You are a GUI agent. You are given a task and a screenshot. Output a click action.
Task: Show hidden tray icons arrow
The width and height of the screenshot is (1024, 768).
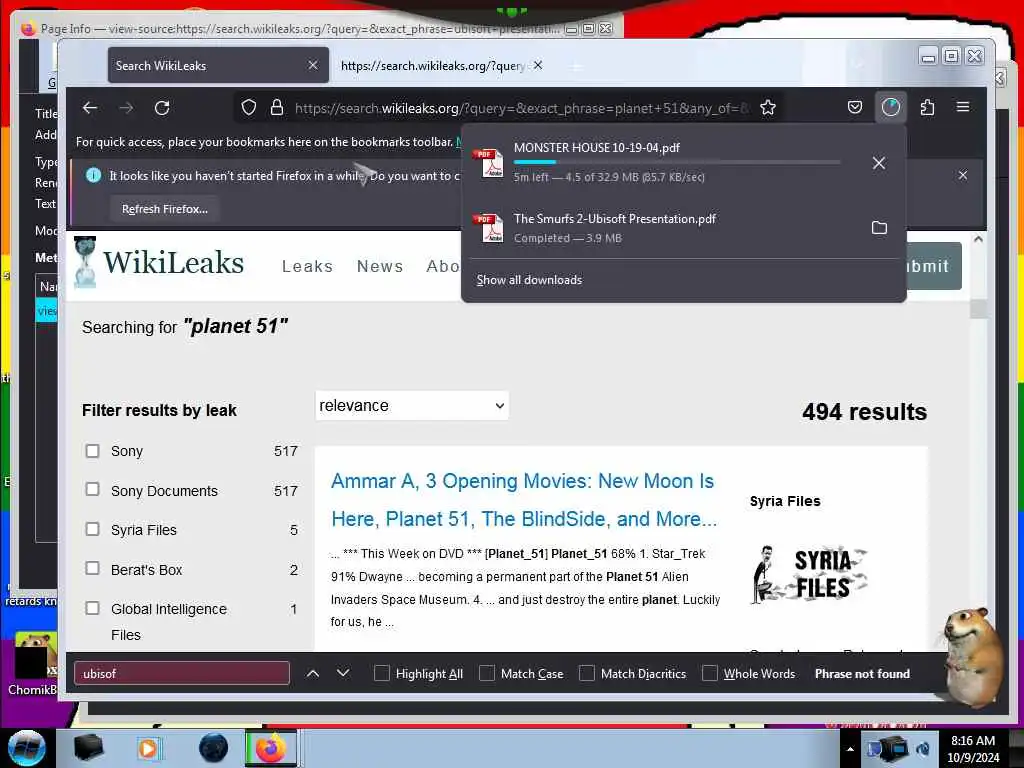coord(850,749)
